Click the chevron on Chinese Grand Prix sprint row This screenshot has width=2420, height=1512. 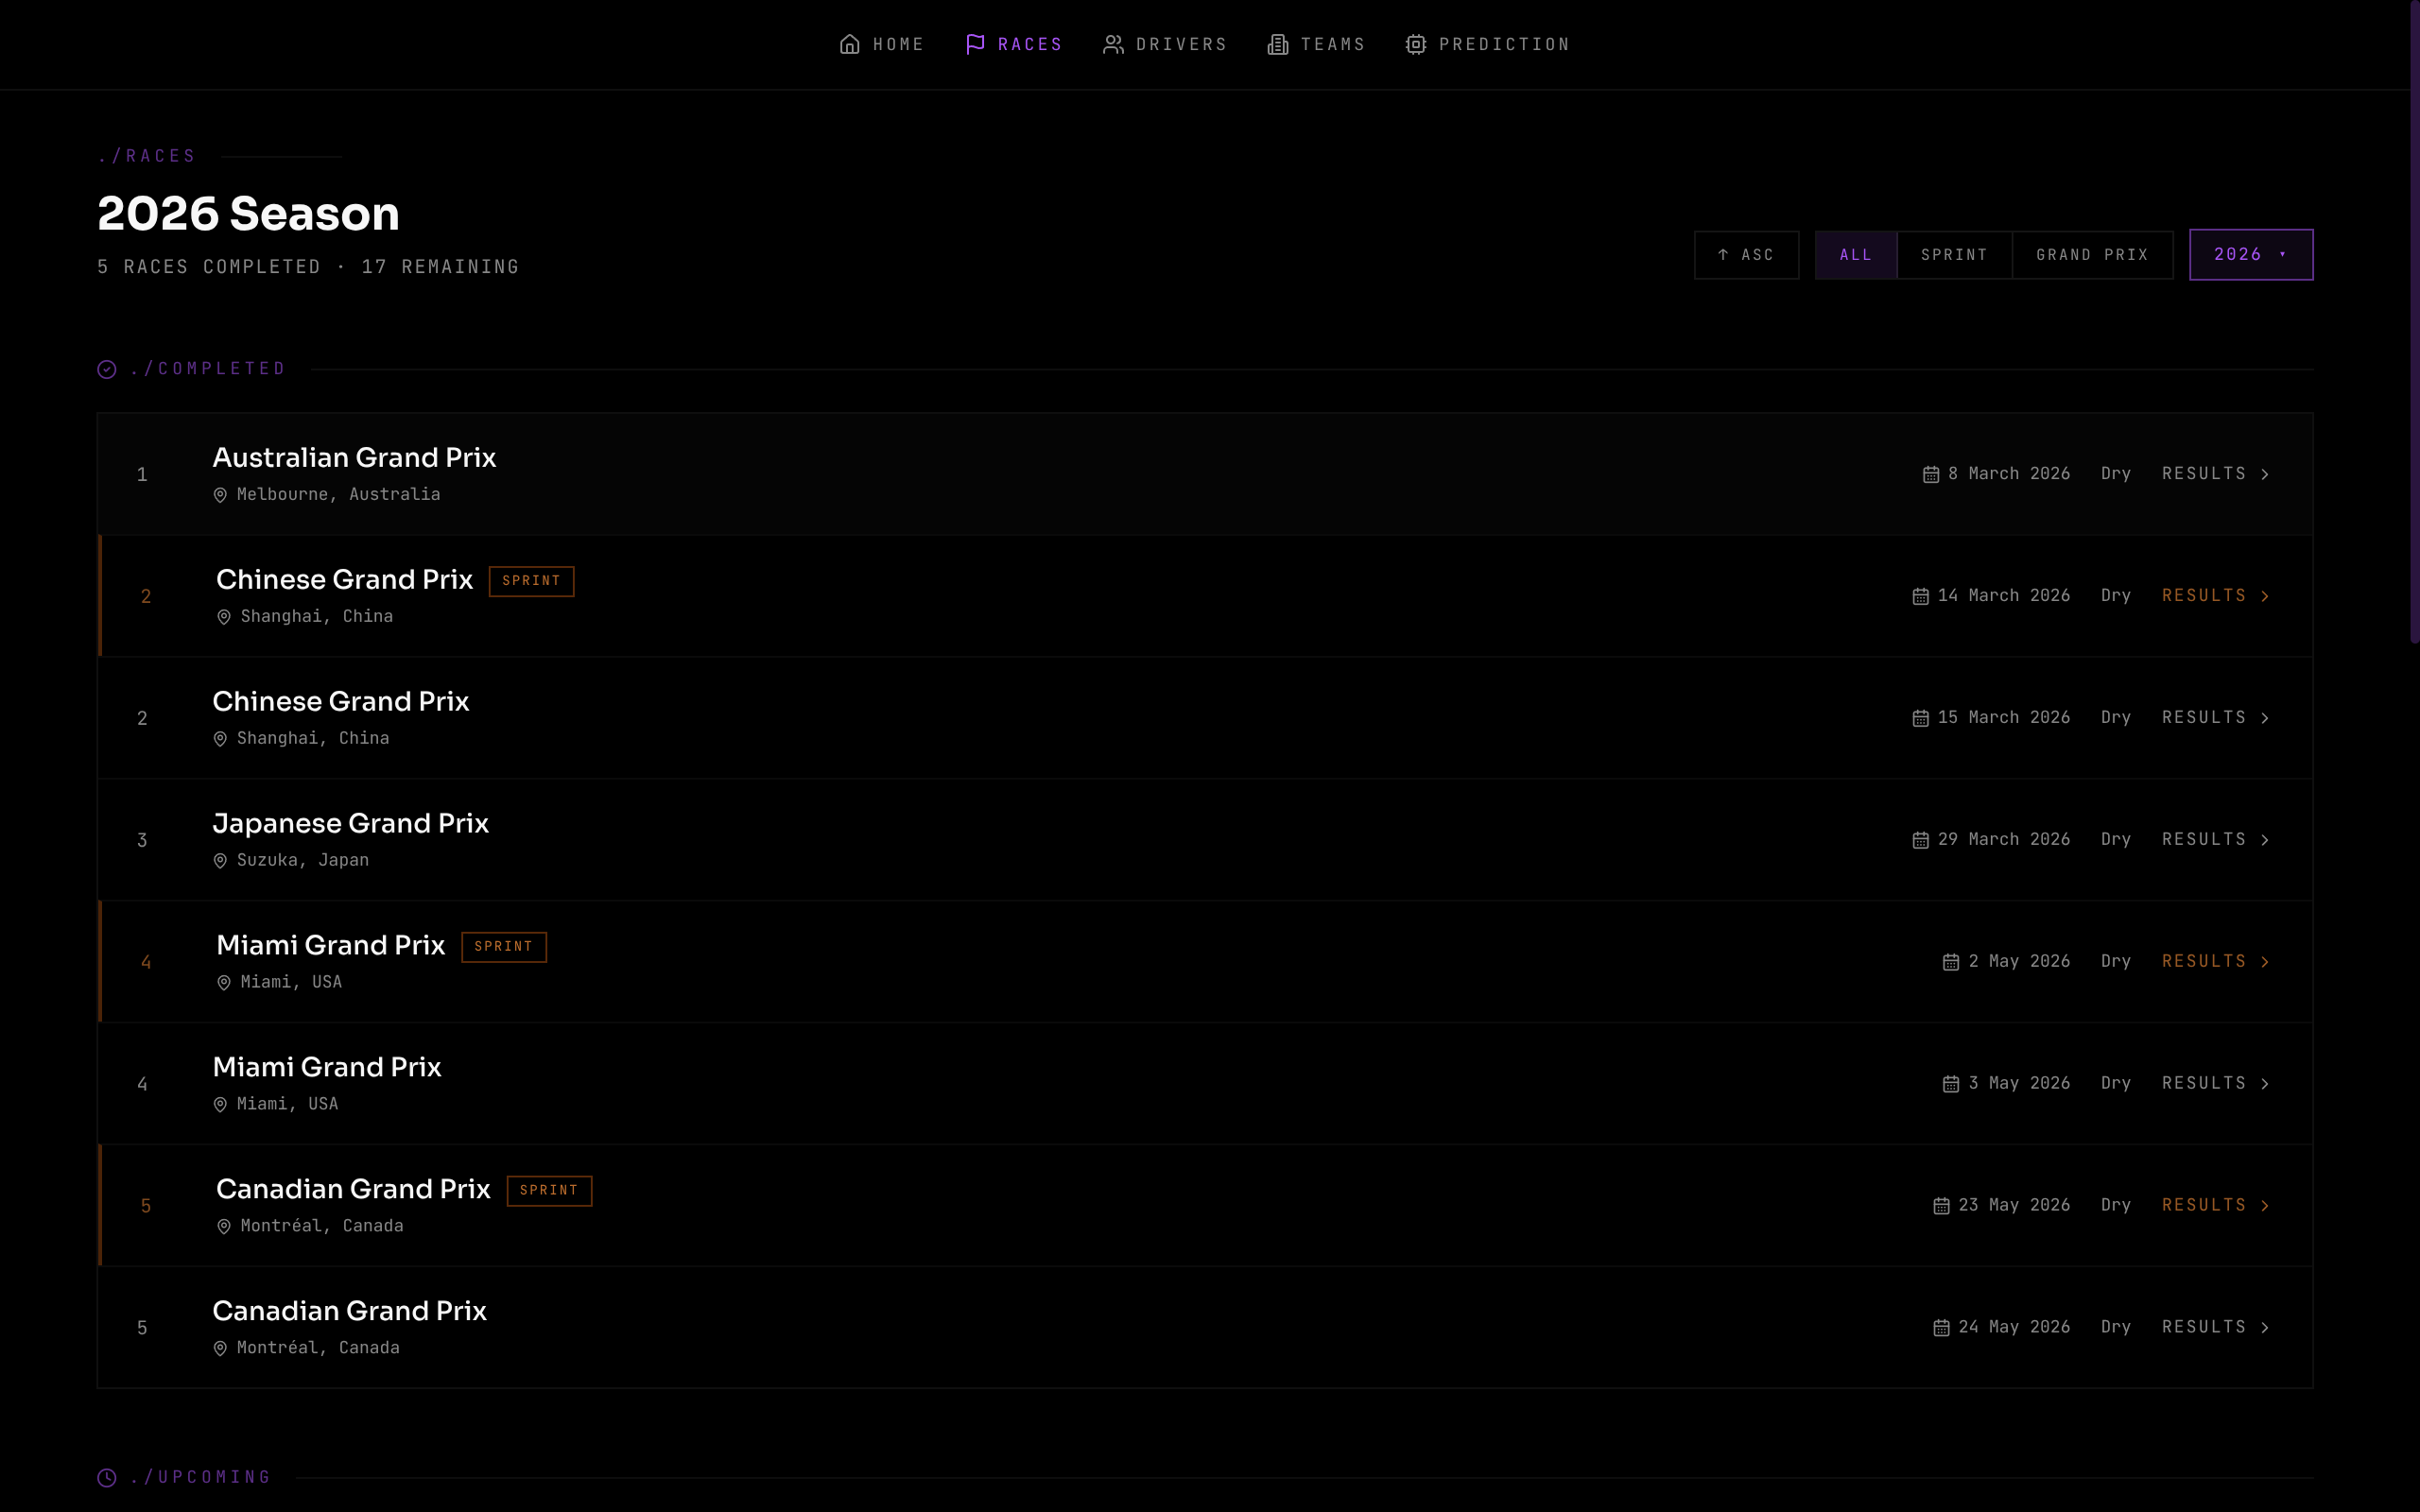click(x=2265, y=596)
